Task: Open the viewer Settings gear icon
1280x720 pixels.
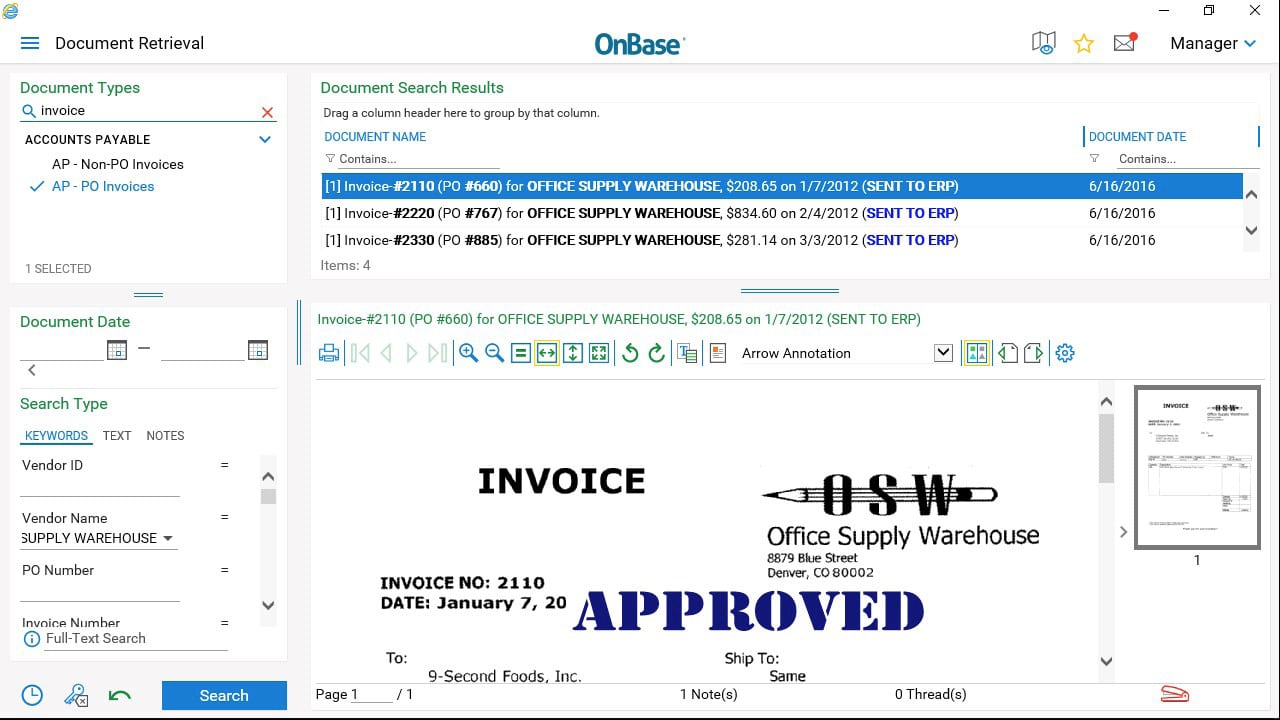Action: pos(1064,352)
